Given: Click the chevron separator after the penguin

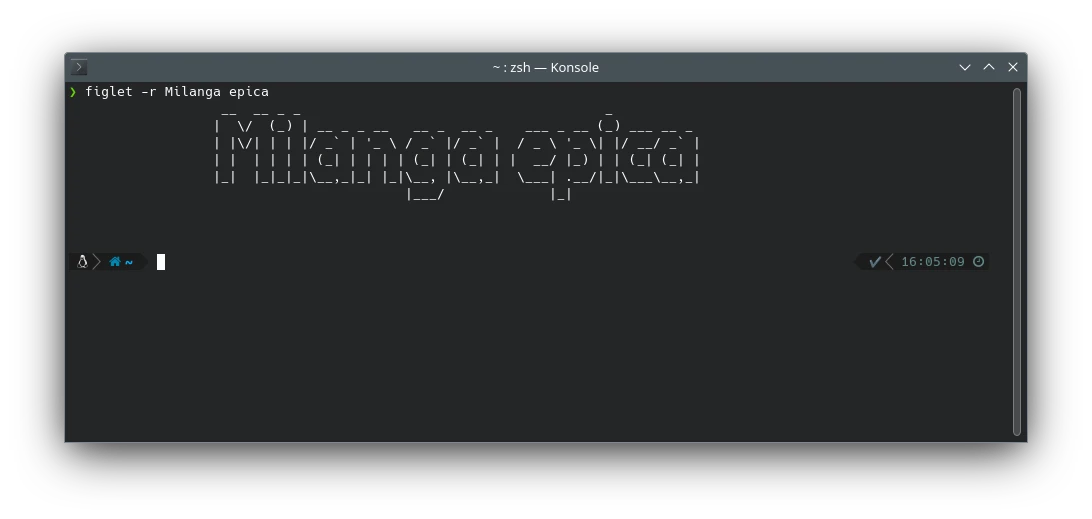Looking at the screenshot, I should coord(97,262).
